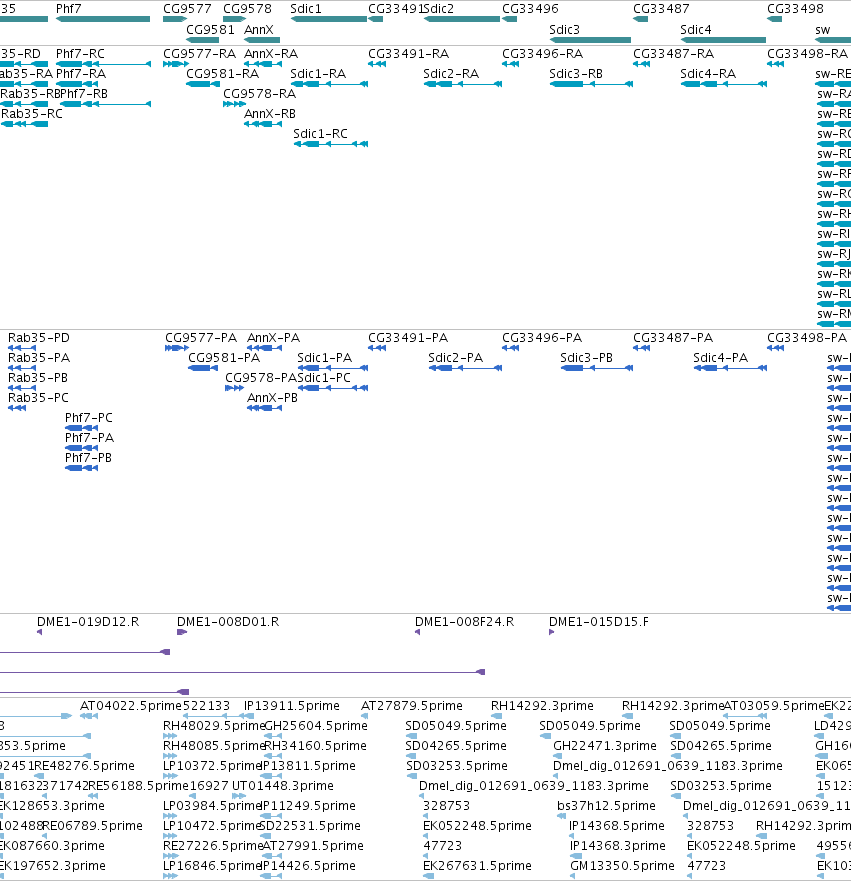
Task: Click the CG9577-PA protein label
Action: pyautogui.click(x=201, y=338)
